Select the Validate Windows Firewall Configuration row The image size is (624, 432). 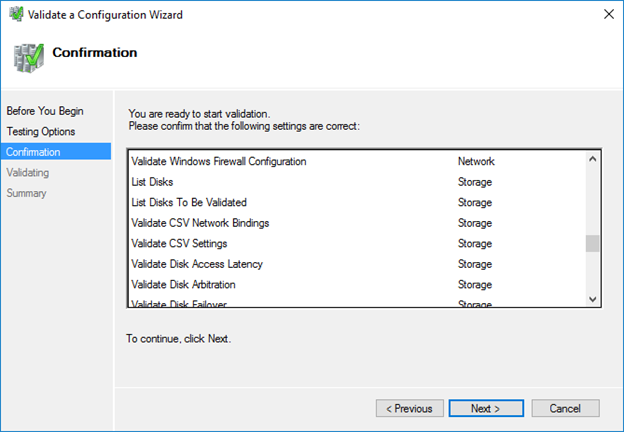tap(357, 161)
